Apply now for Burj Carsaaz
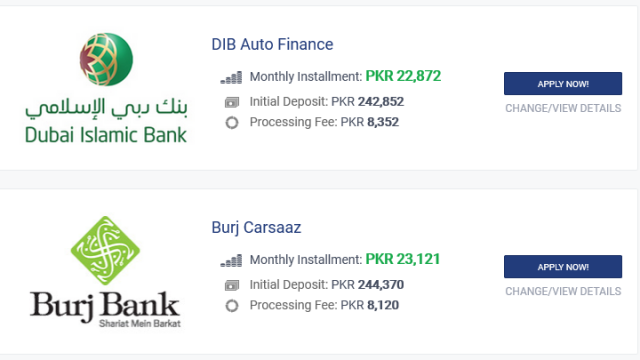The height and width of the screenshot is (360, 640). [x=563, y=267]
